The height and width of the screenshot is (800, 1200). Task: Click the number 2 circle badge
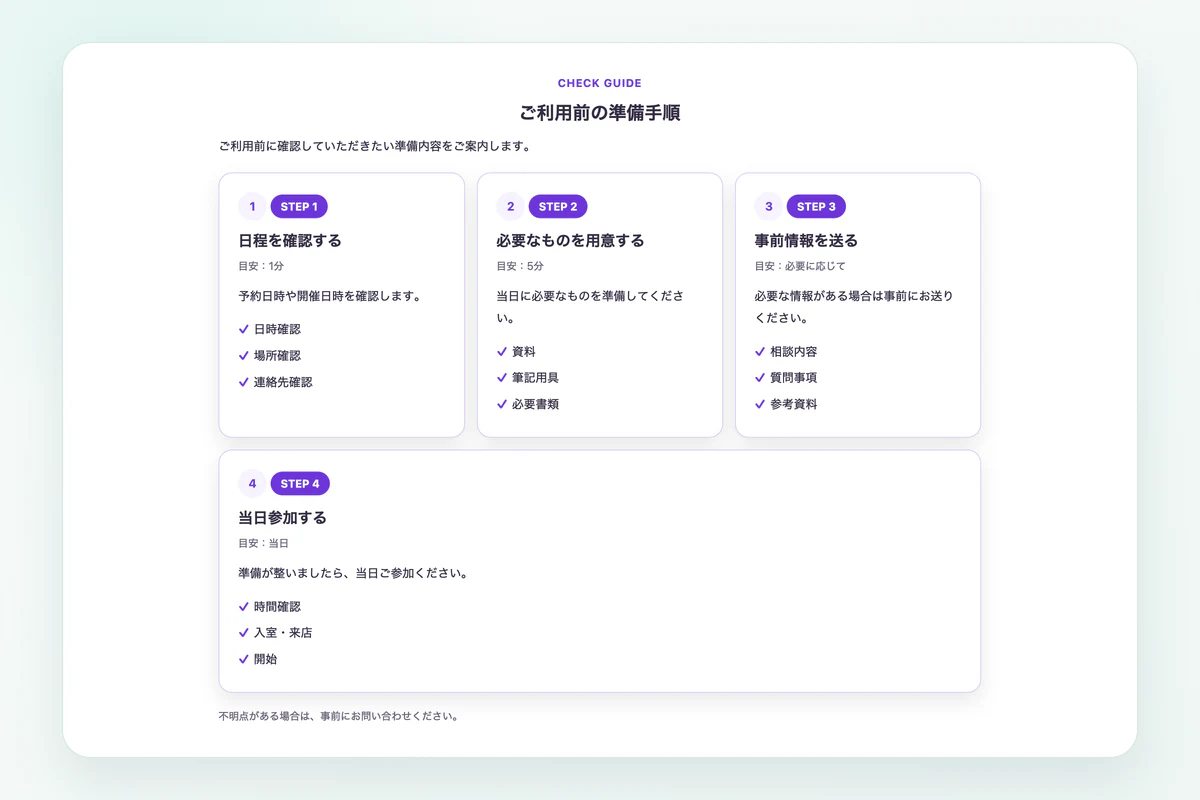tap(510, 207)
